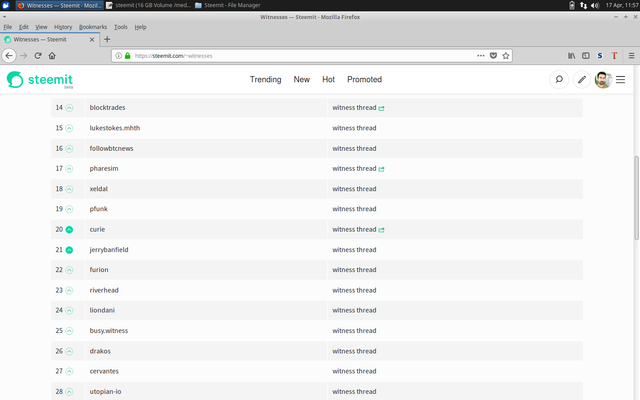640x400 pixels.
Task: Close the Witnesses — Steemit tab
Action: coord(92,40)
